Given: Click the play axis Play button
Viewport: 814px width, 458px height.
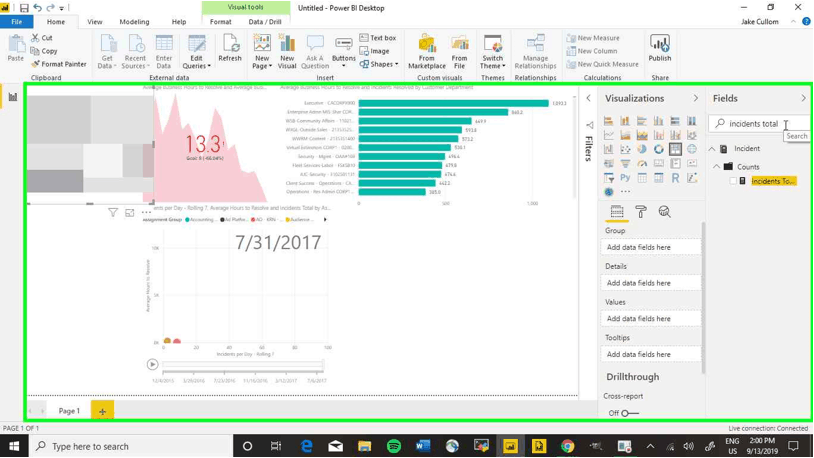Looking at the screenshot, I should pyautogui.click(x=152, y=365).
